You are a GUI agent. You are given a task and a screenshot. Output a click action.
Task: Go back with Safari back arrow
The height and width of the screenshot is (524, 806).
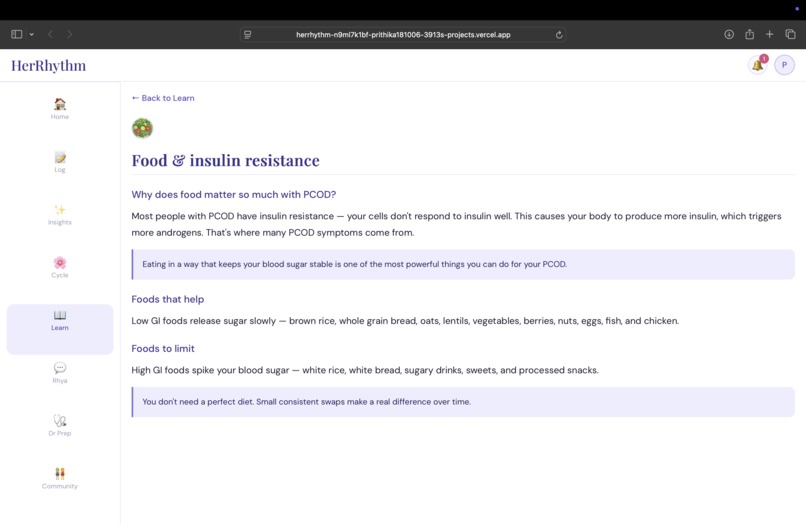50,34
